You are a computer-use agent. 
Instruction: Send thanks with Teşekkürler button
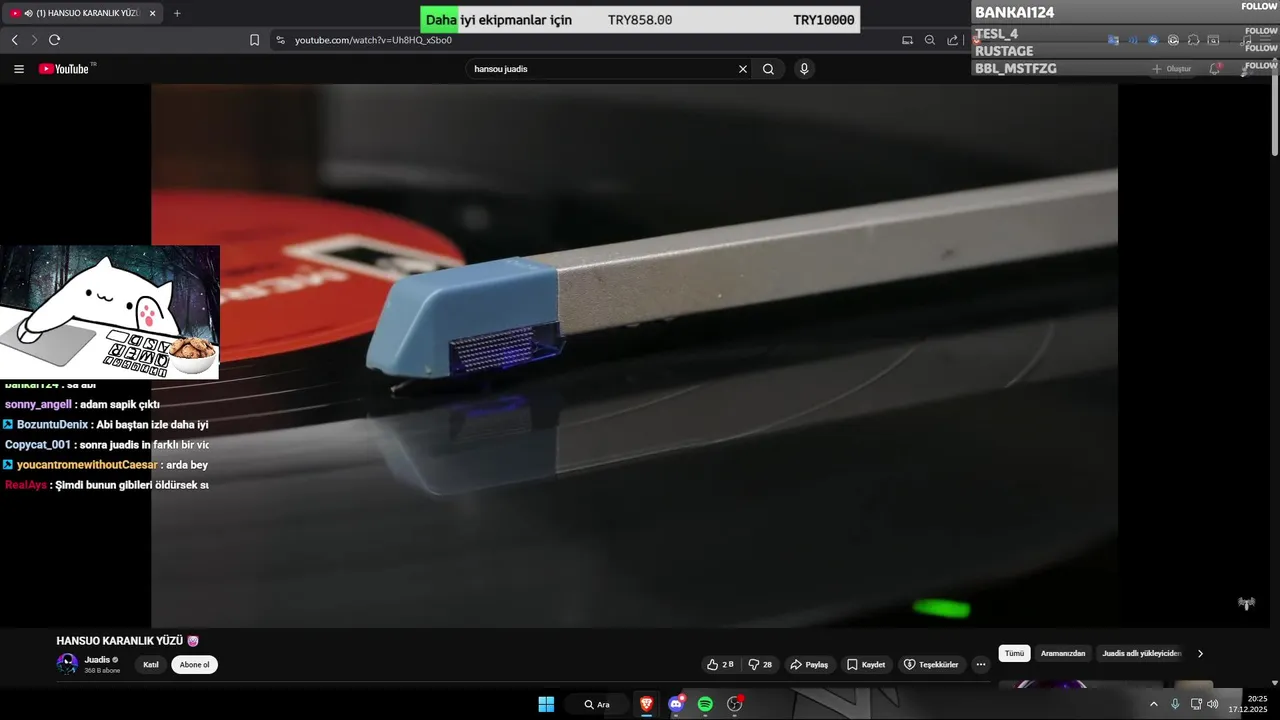(x=931, y=664)
